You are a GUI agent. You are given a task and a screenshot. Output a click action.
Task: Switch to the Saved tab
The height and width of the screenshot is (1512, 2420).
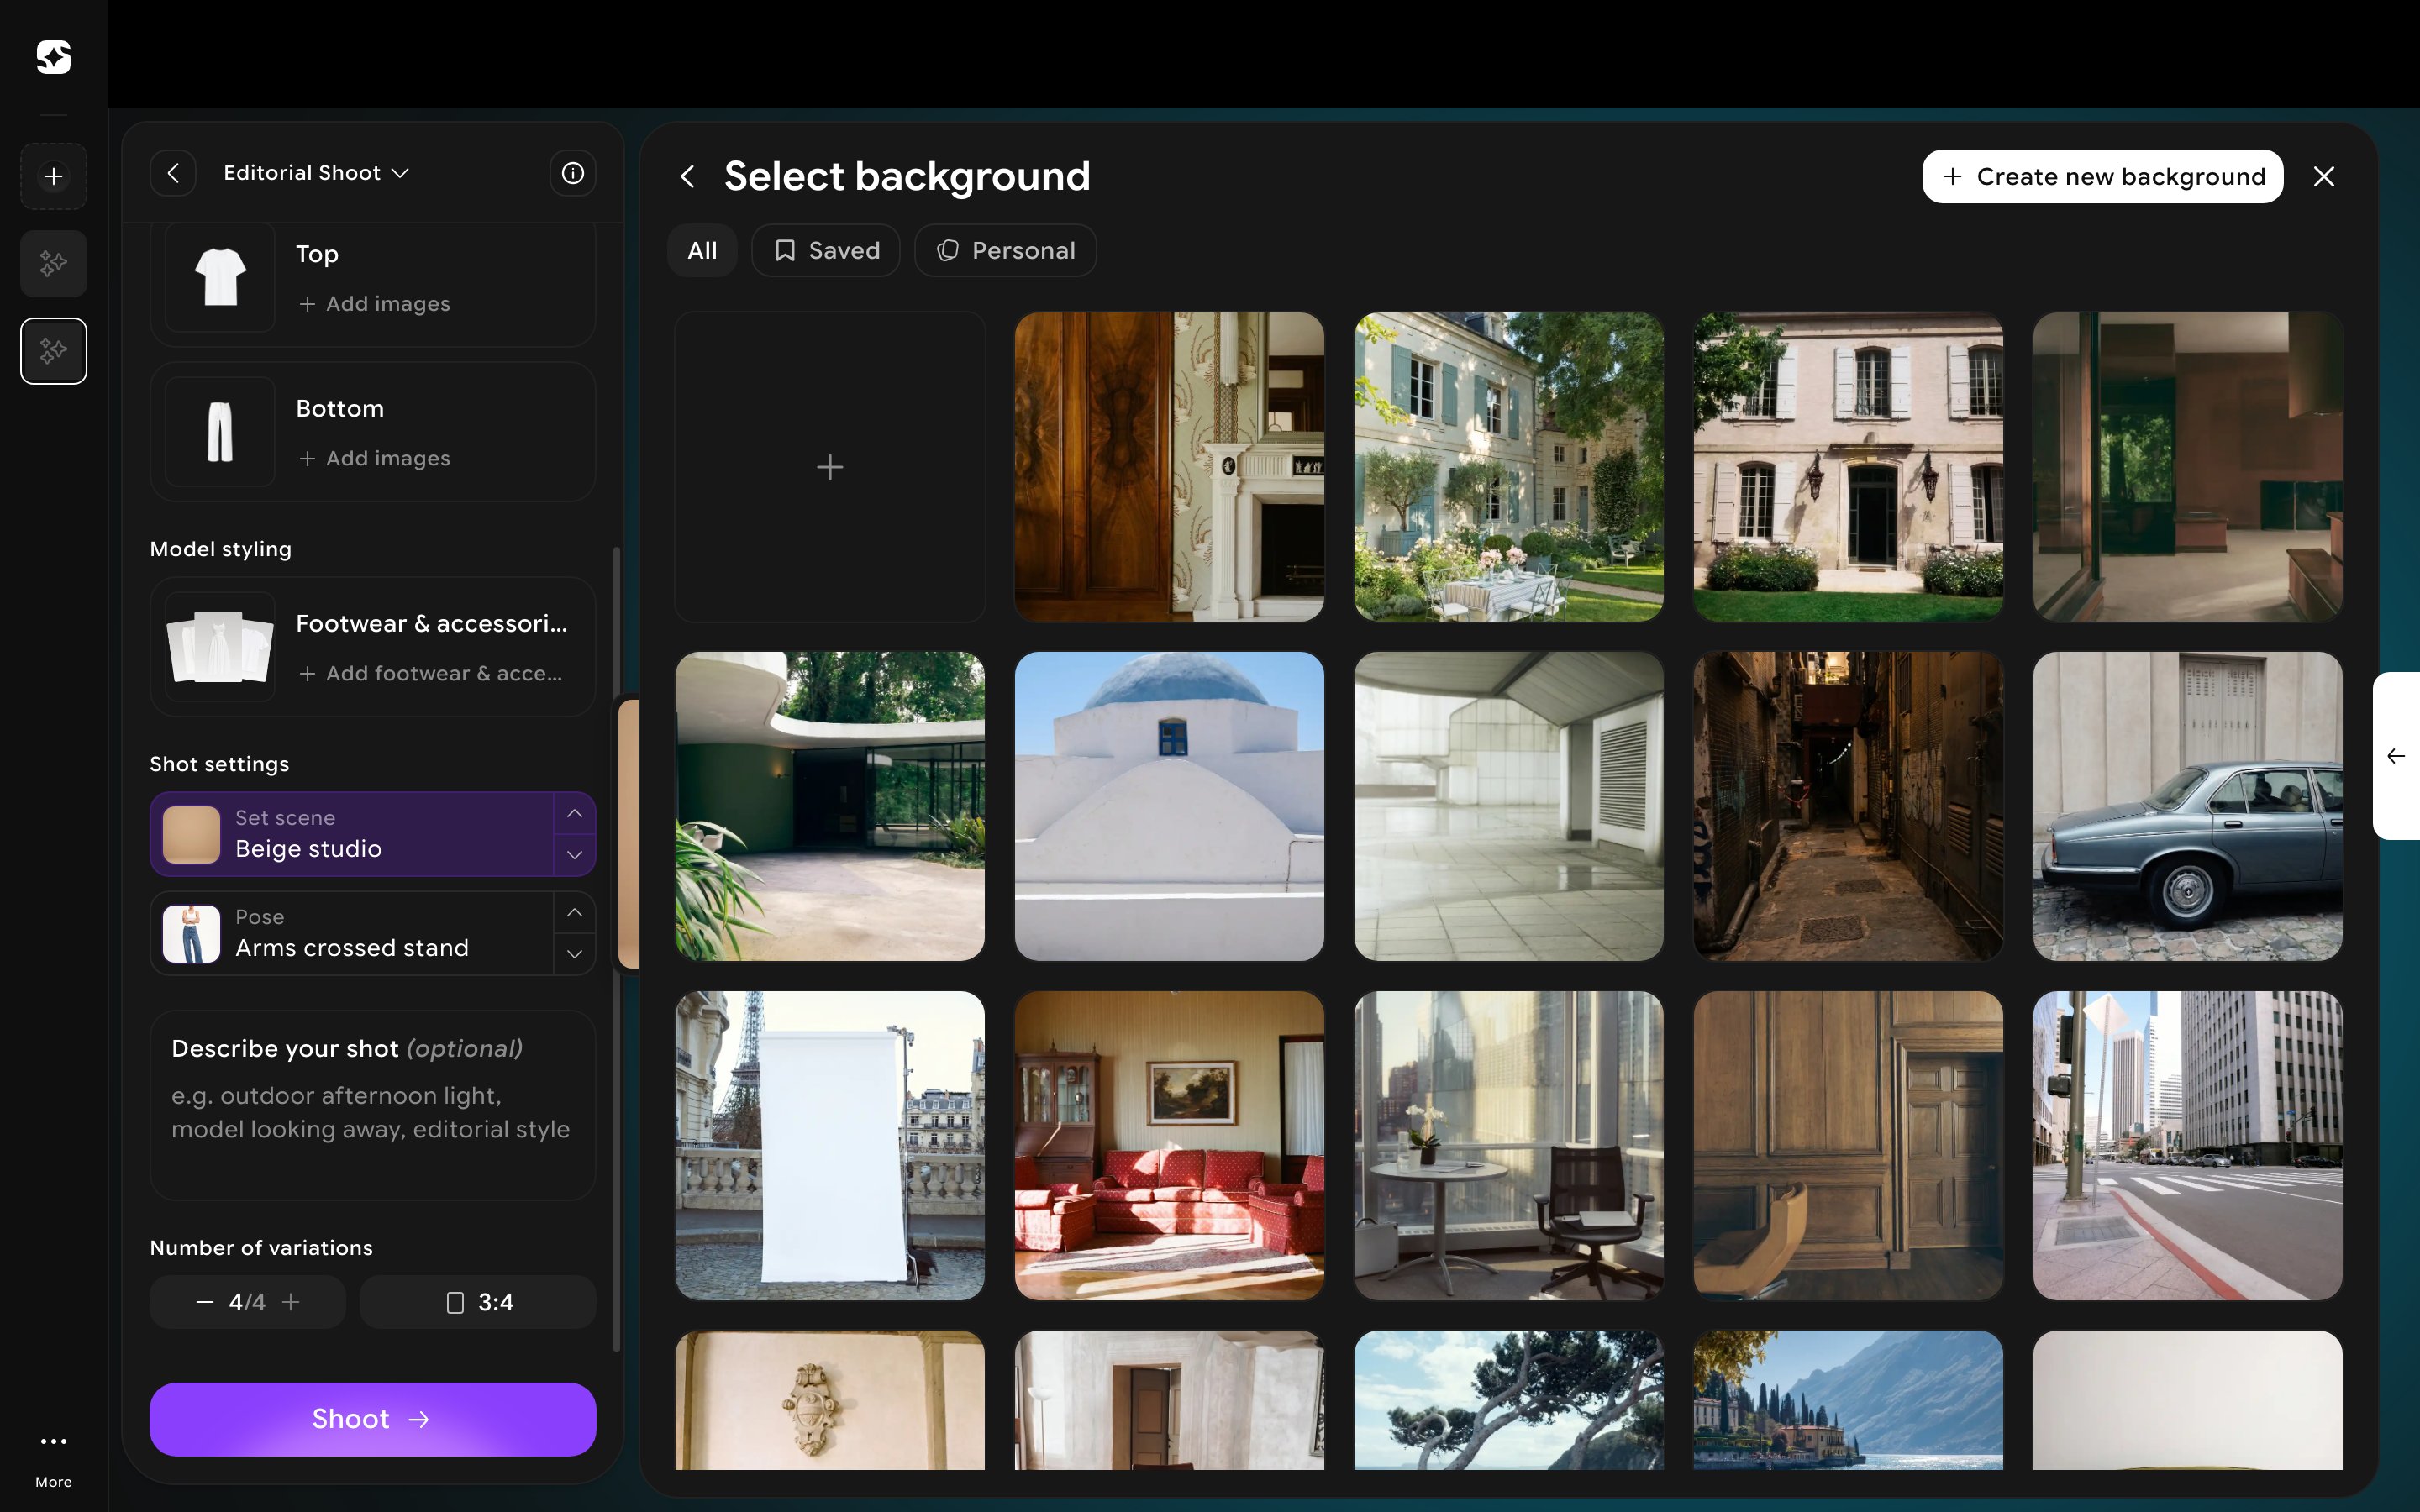(x=825, y=250)
